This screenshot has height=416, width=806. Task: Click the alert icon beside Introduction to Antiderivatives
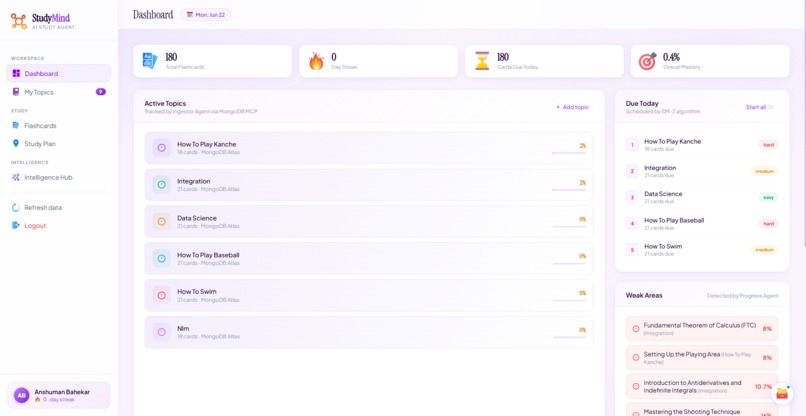(636, 386)
